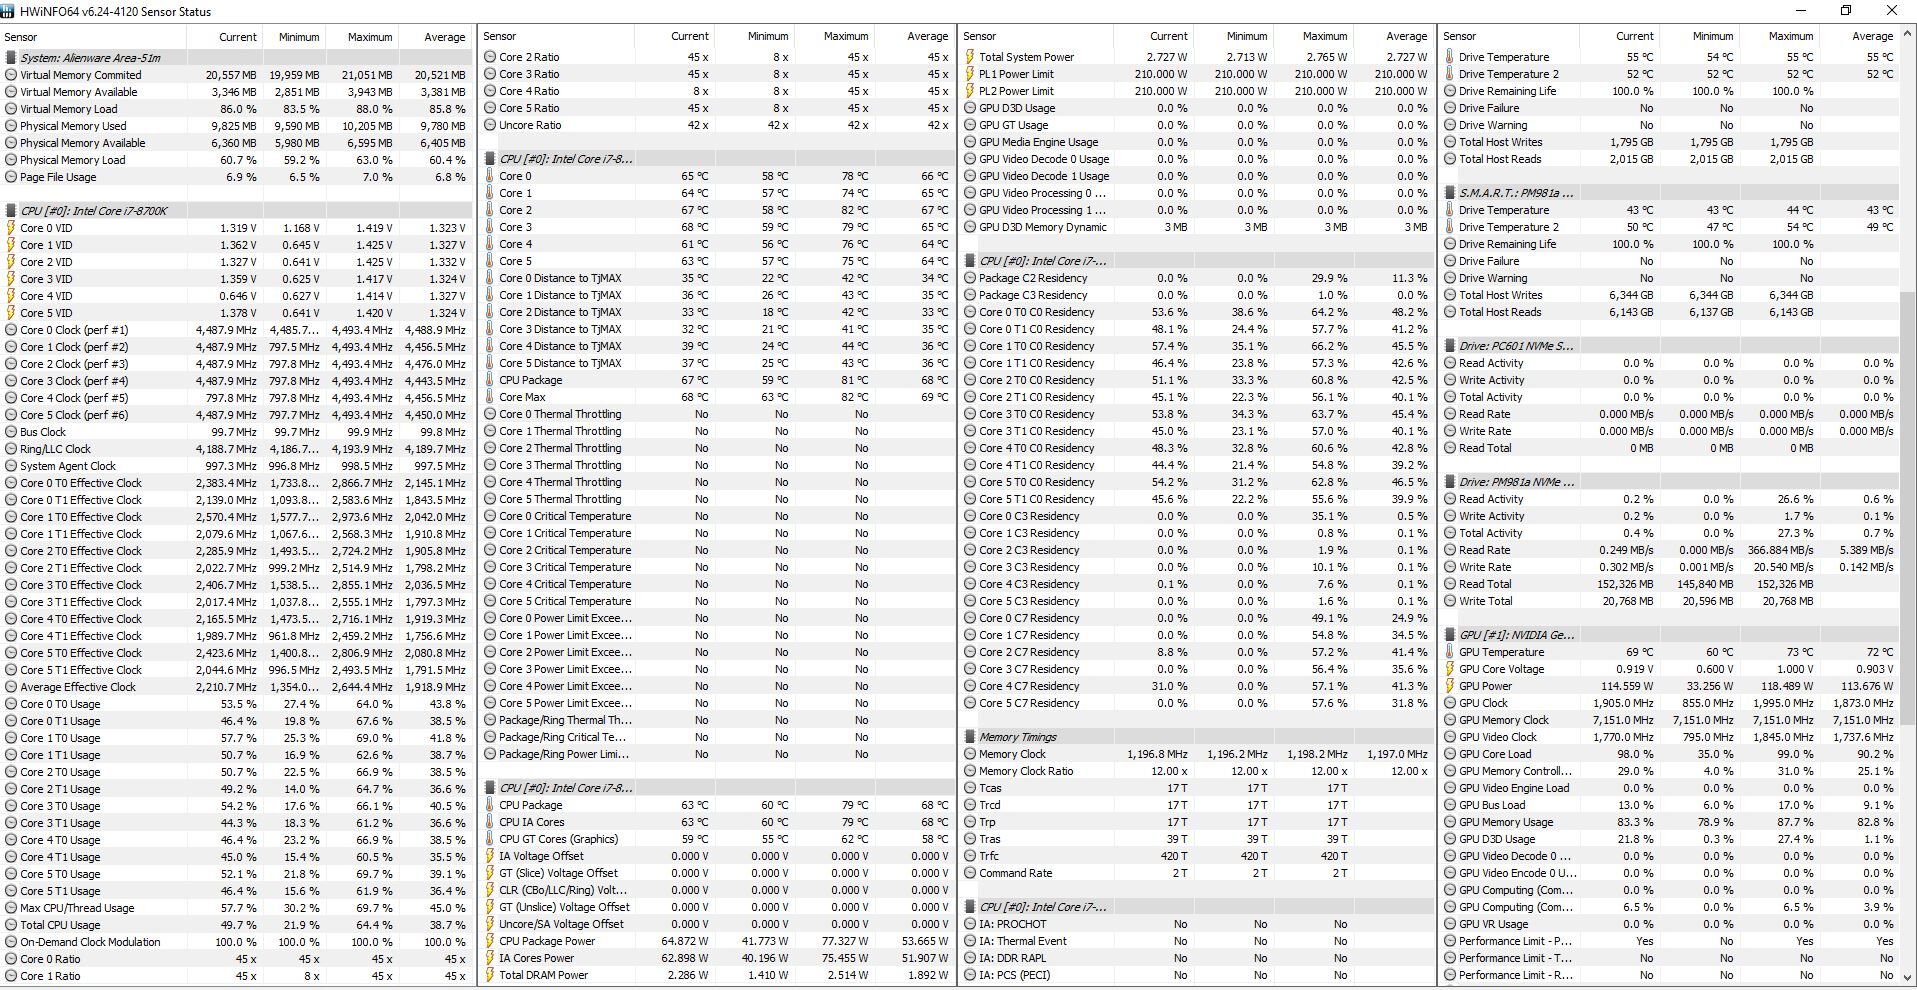Image resolution: width=1917 pixels, height=990 pixels.
Task: Click the circle icon next to Page File Usage
Action: pyautogui.click(x=11, y=177)
